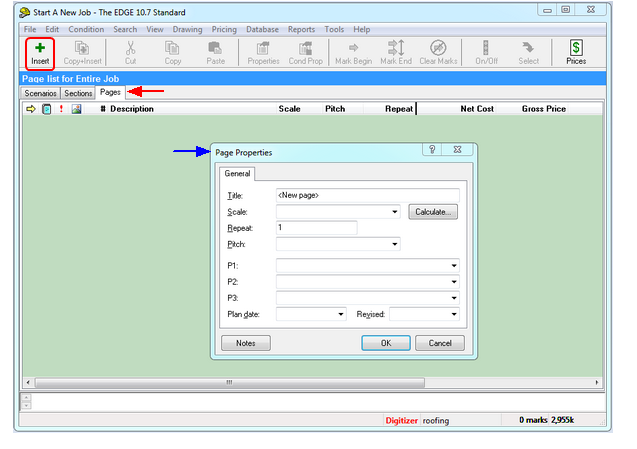
Task: Click the Prices dollar icon
Action: 576,48
